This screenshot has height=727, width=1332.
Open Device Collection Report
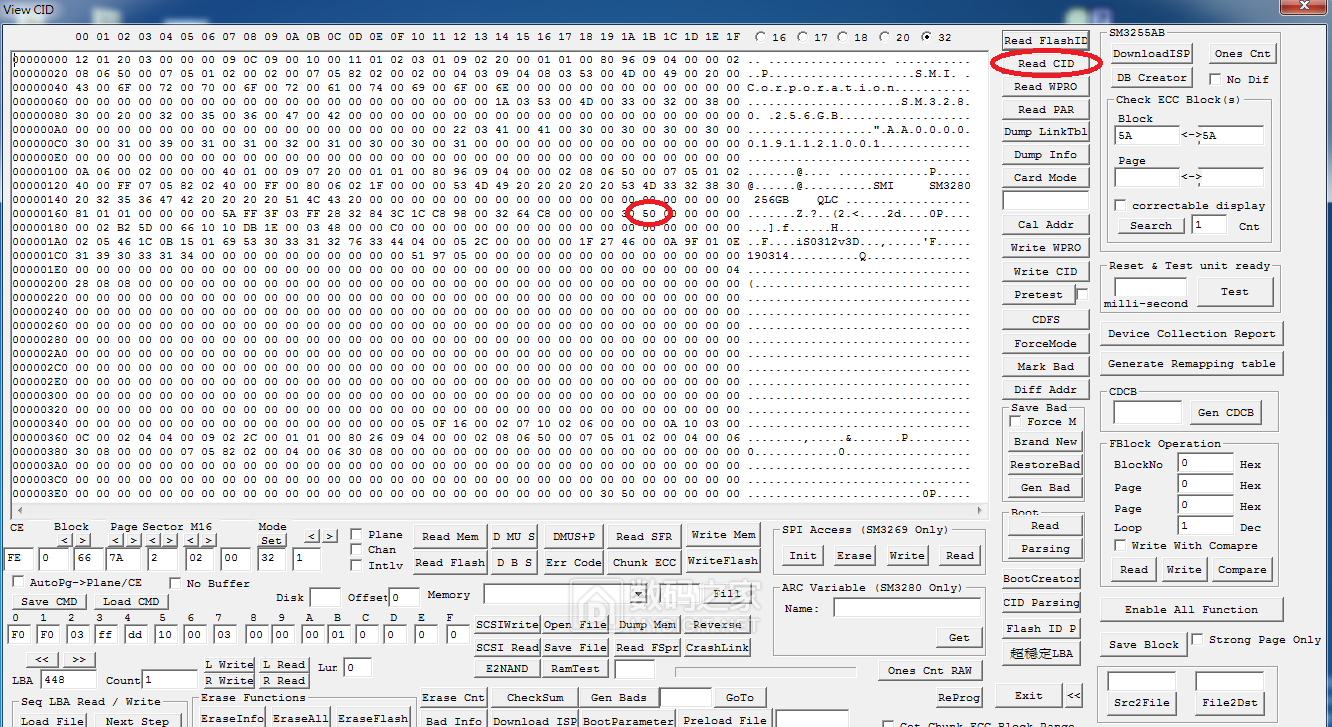1192,334
